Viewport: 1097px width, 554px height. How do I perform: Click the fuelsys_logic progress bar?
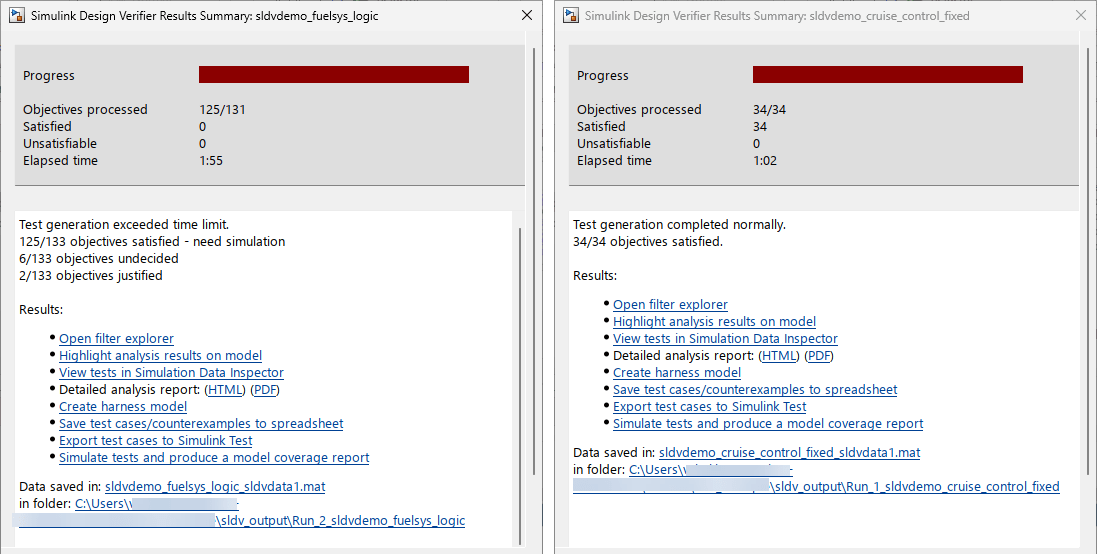coord(333,75)
